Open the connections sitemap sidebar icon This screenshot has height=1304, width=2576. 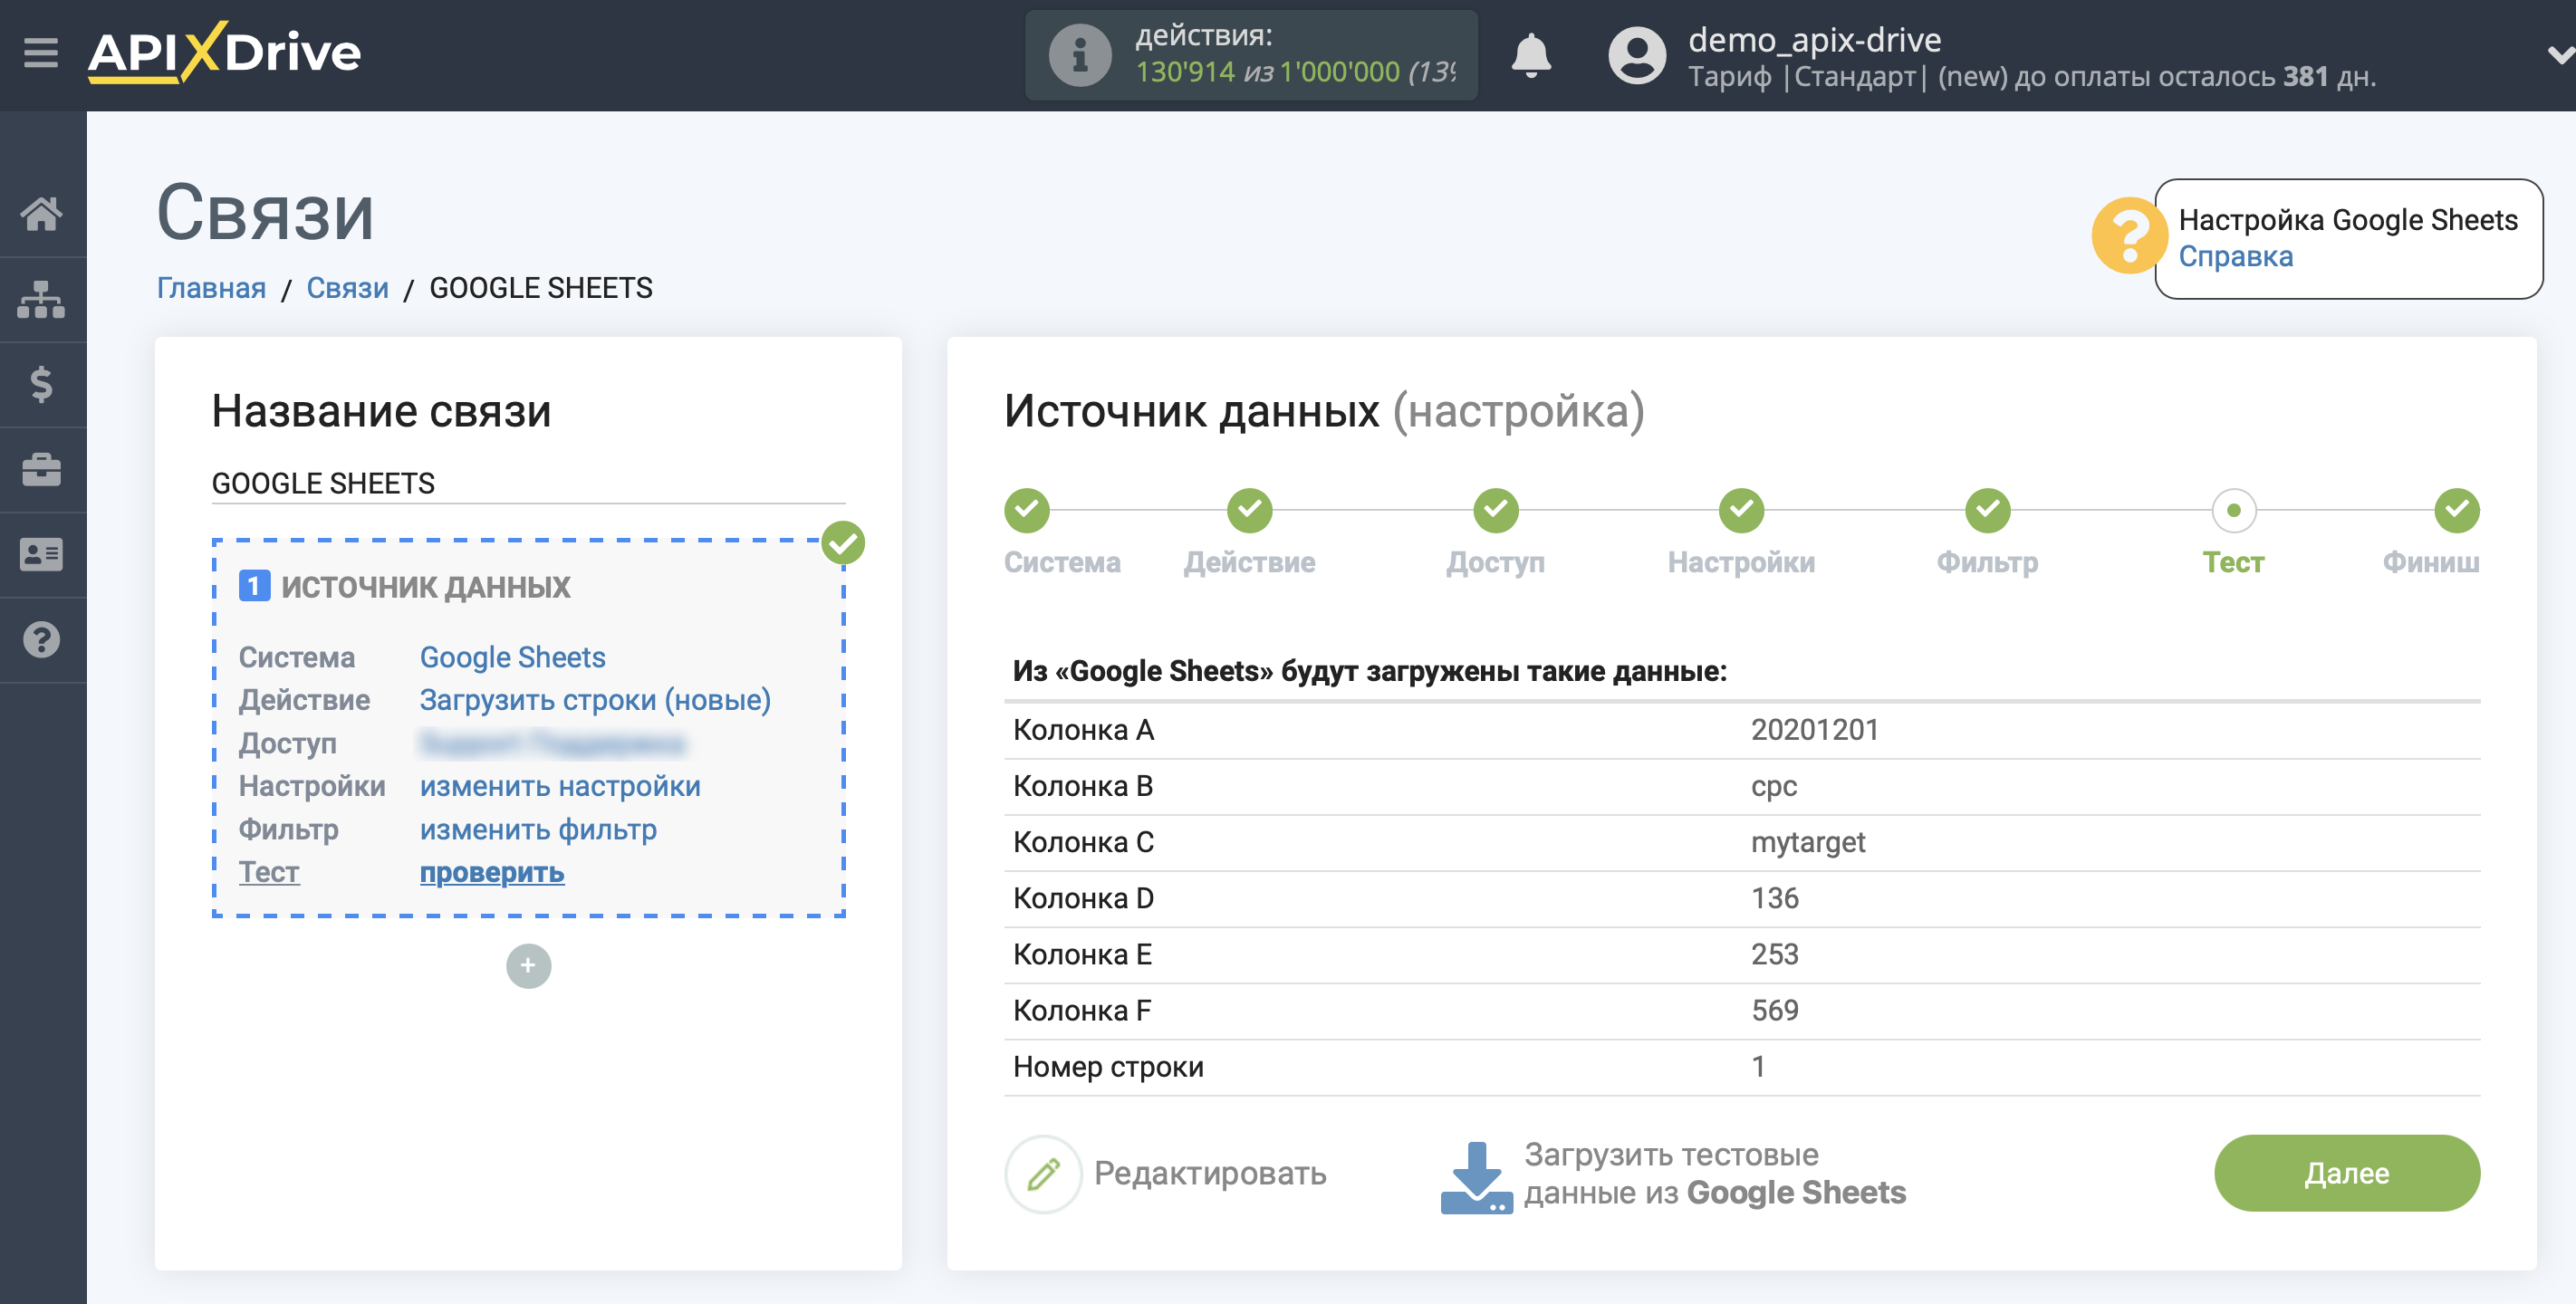click(41, 299)
